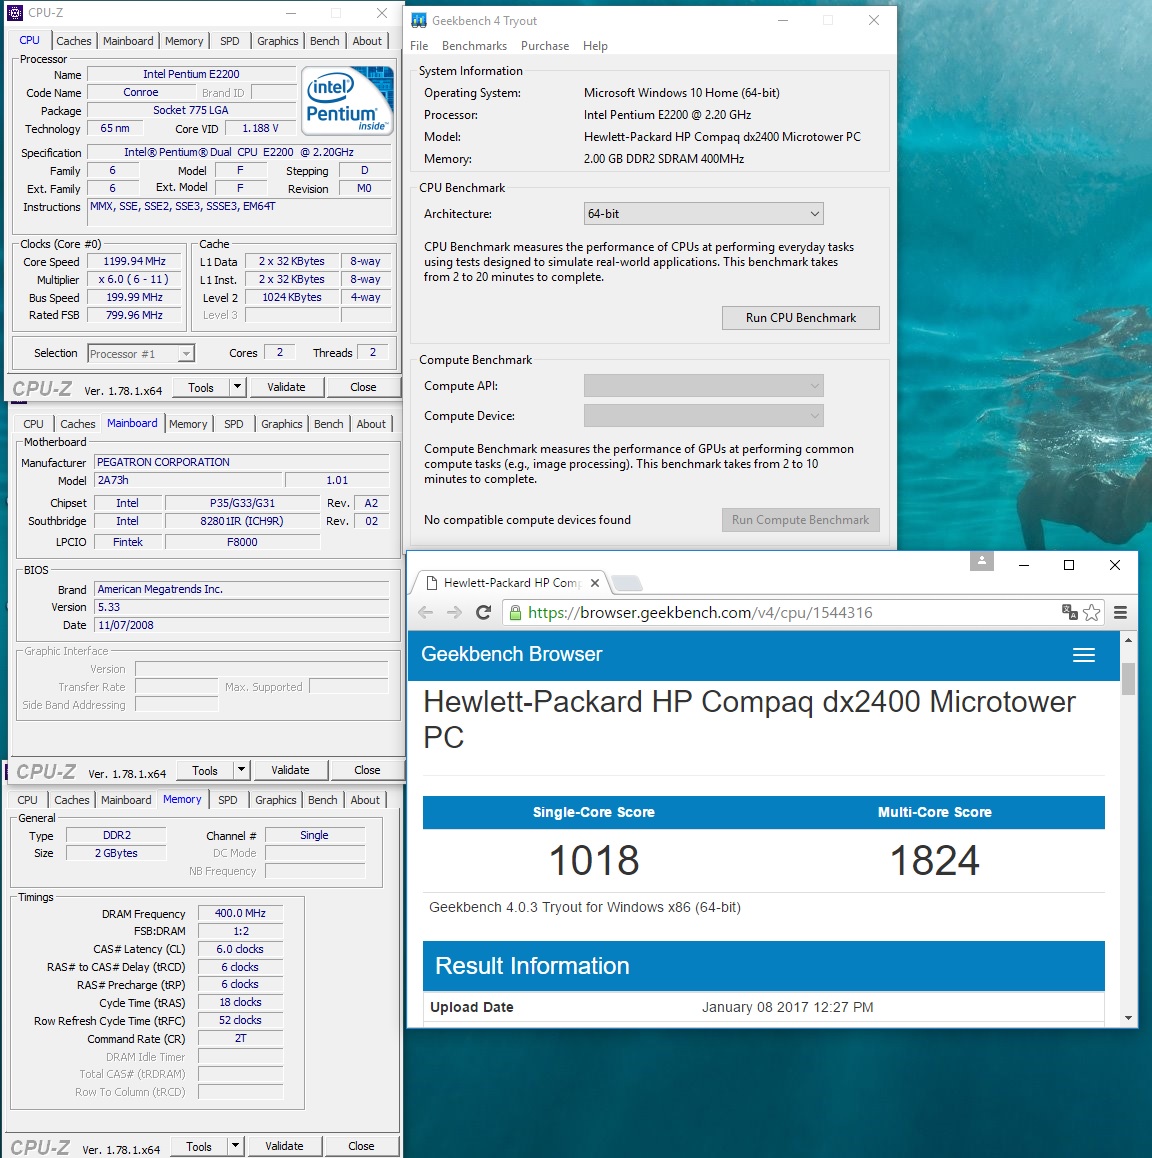Click the BIOS date 11/07/2008 field
This screenshot has height=1158, width=1152.
(241, 626)
